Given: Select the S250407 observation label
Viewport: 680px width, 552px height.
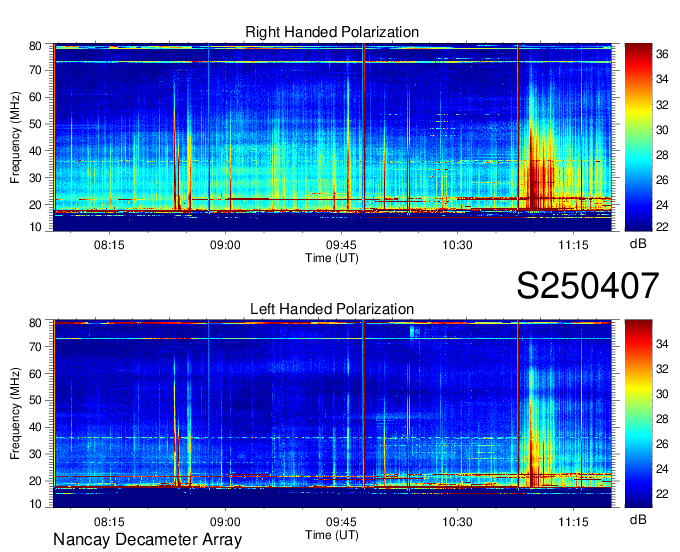Looking at the screenshot, I should (588, 286).
